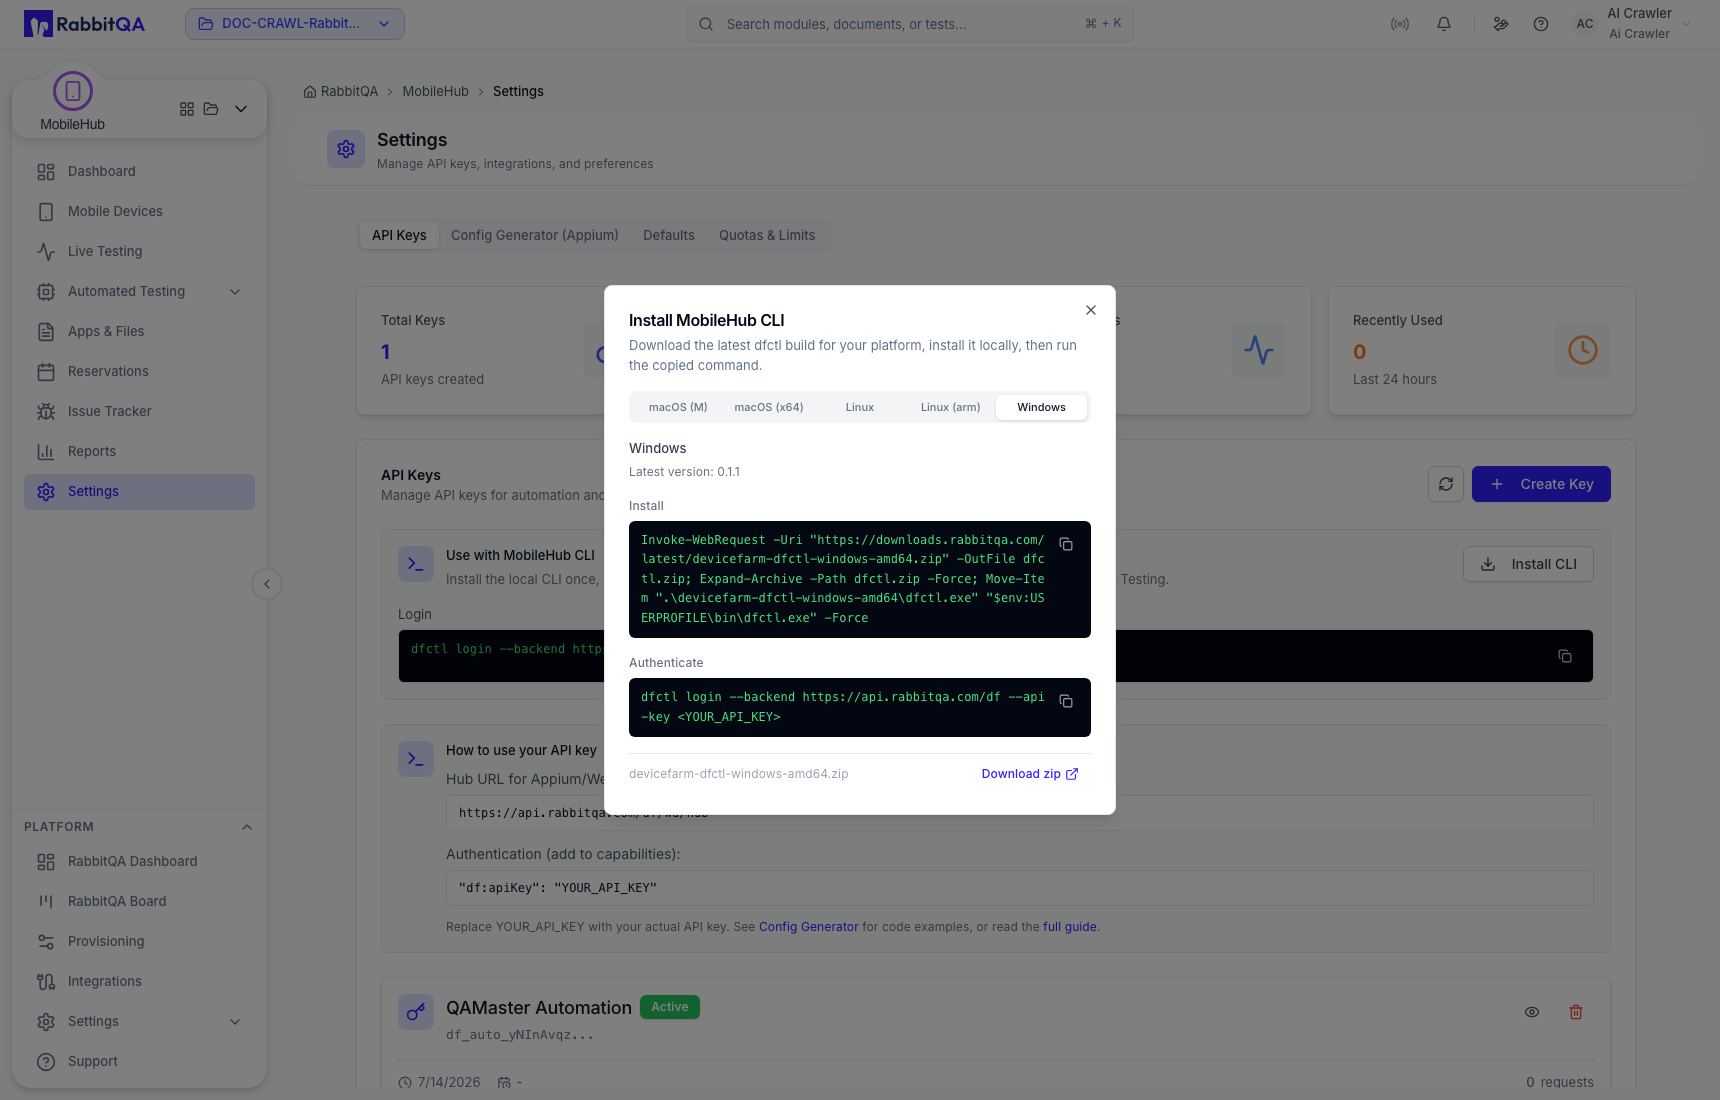Expand the Automated Testing menu
The image size is (1720, 1100).
(x=139, y=291)
